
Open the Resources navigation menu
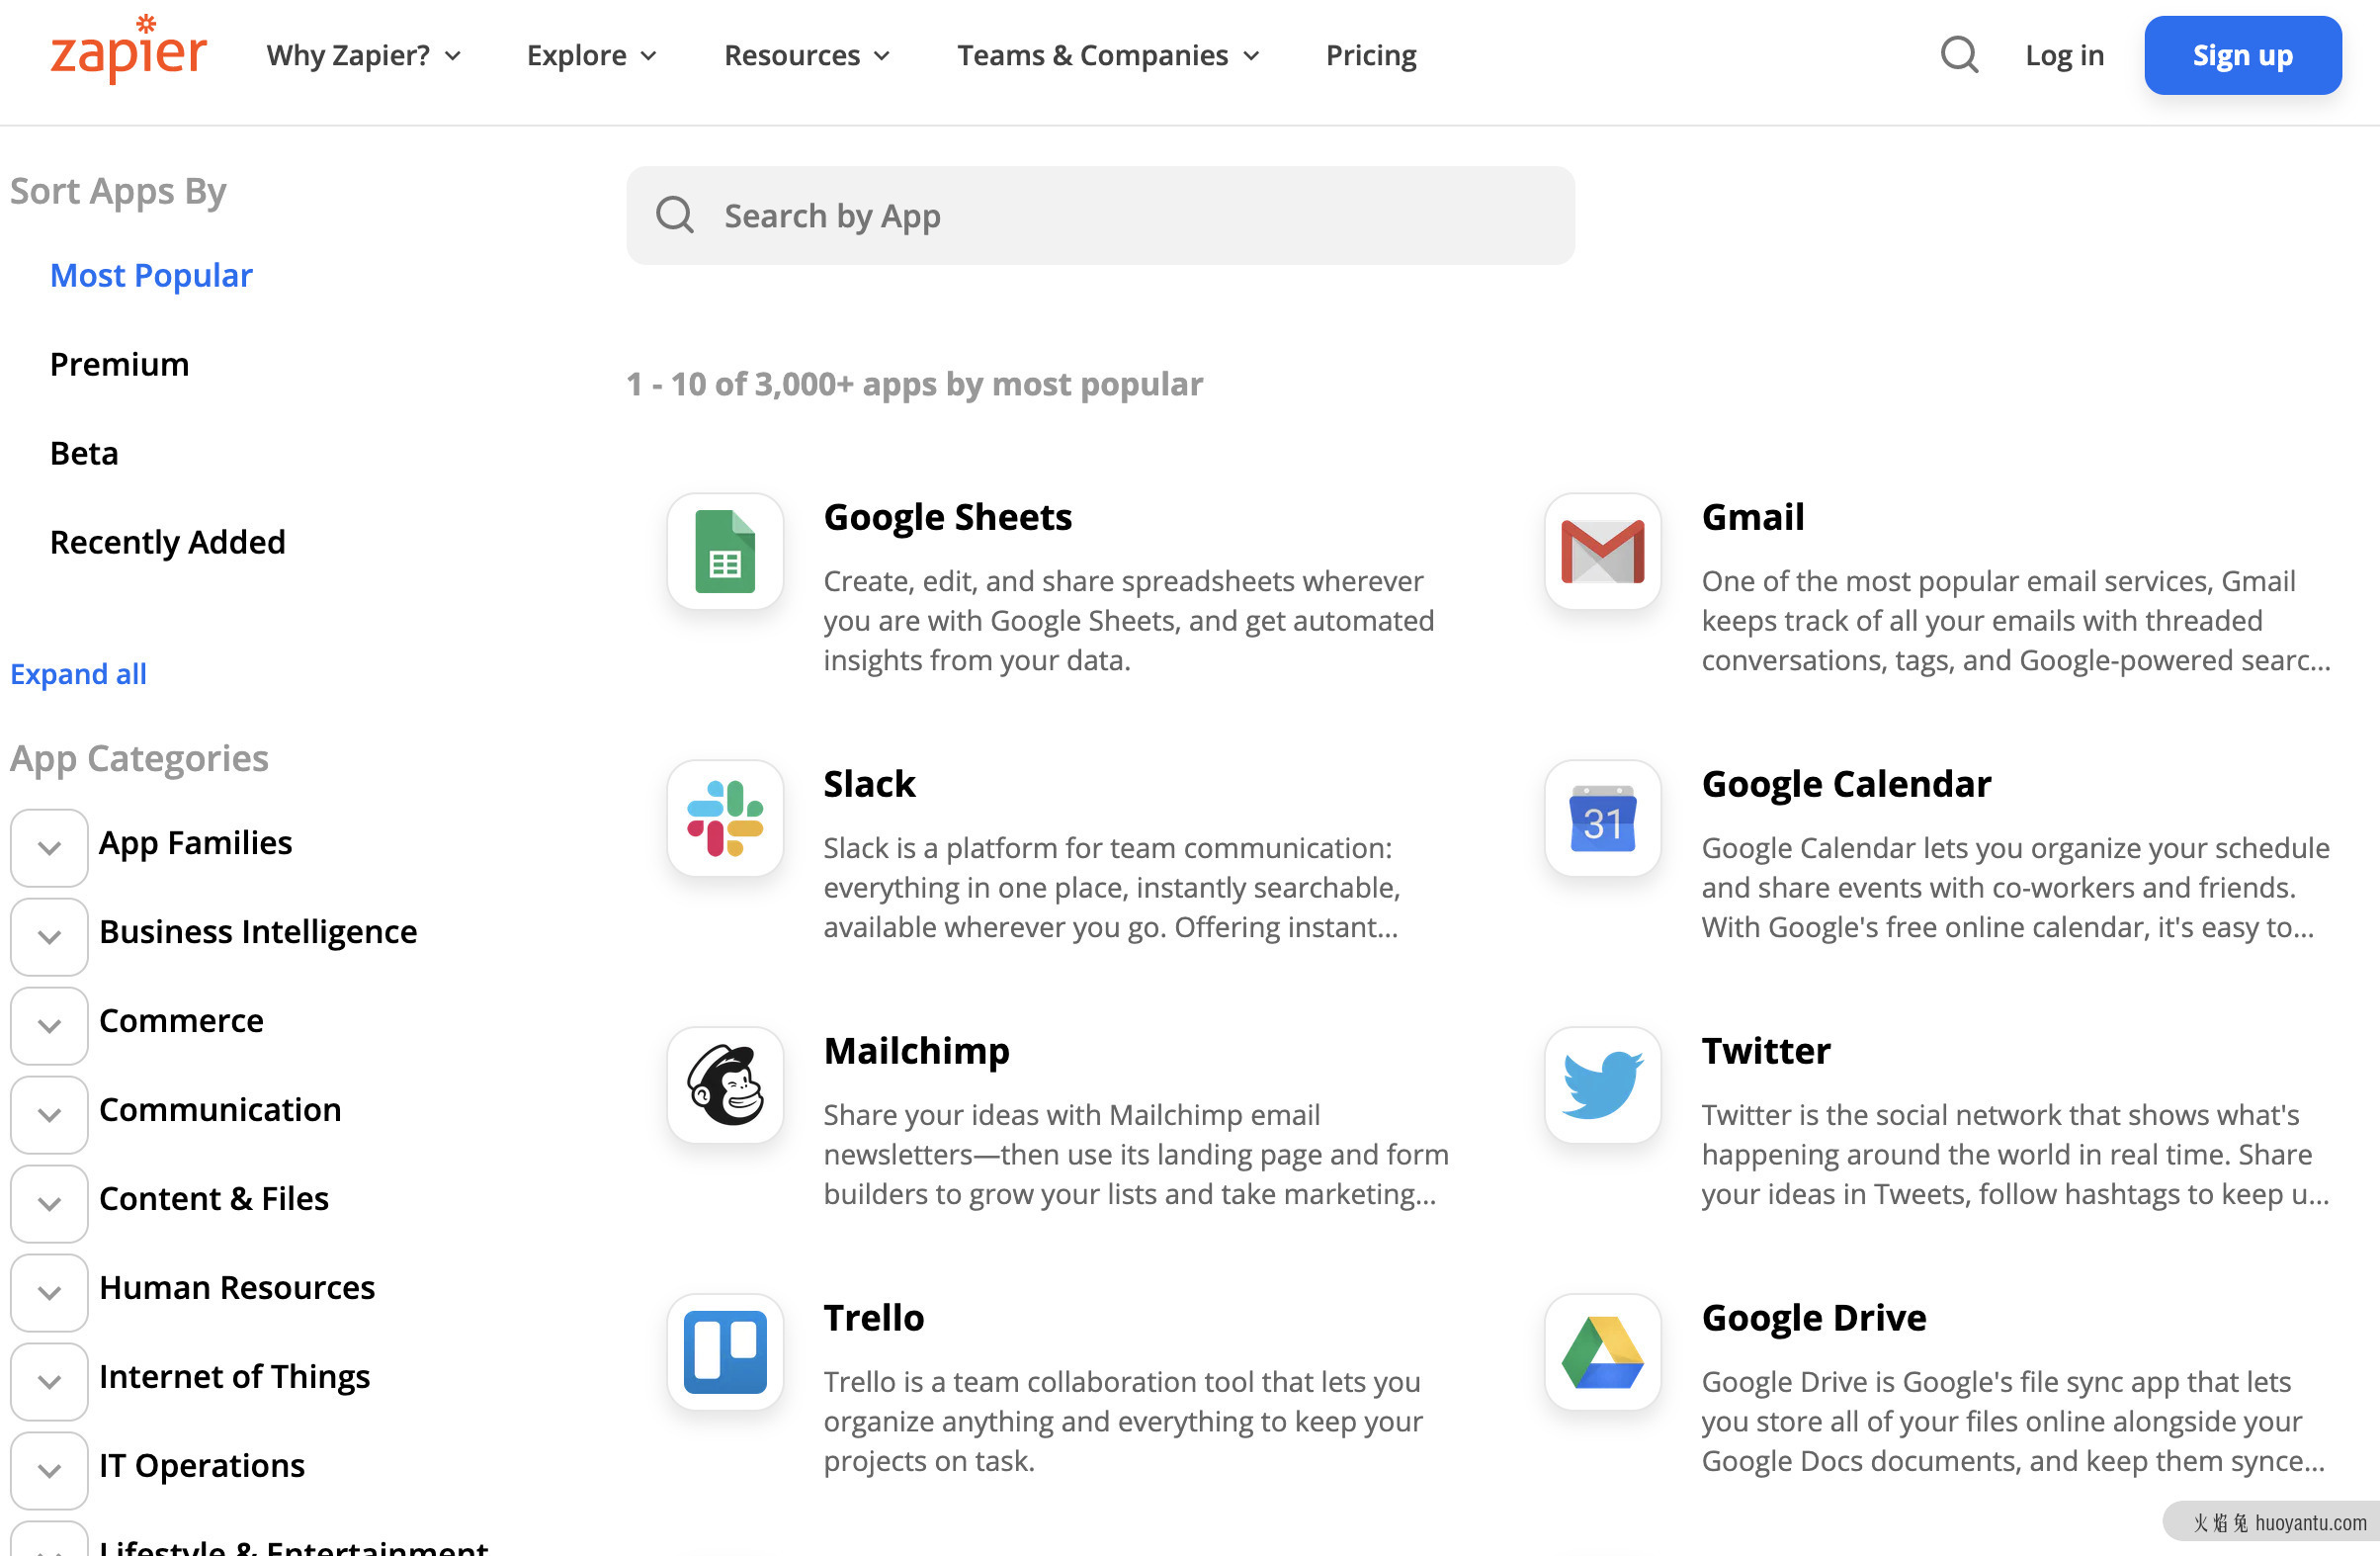[806, 55]
